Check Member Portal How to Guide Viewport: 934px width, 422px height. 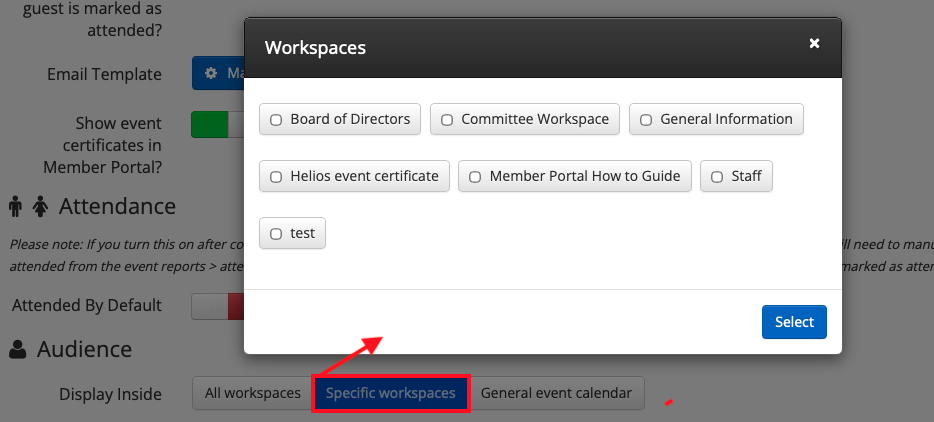coord(475,177)
